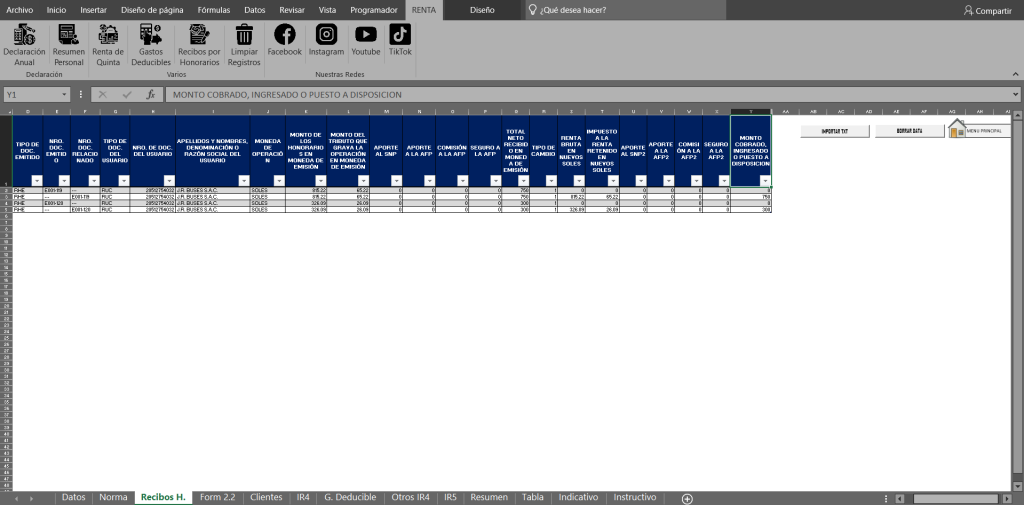Click the sheet tab scroll right arrow
The height and width of the screenshot is (505, 1024).
point(31,498)
